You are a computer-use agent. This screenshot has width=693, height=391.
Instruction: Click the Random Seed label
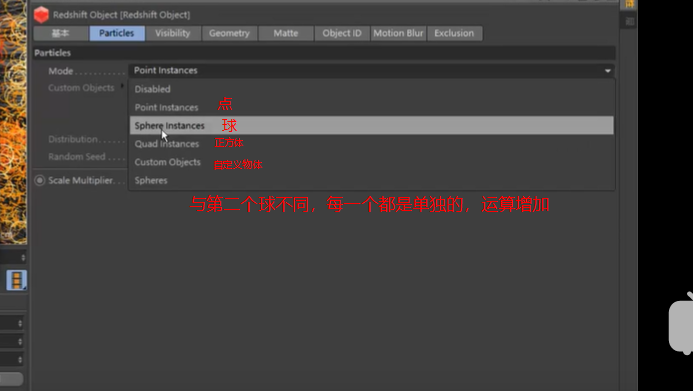point(77,157)
